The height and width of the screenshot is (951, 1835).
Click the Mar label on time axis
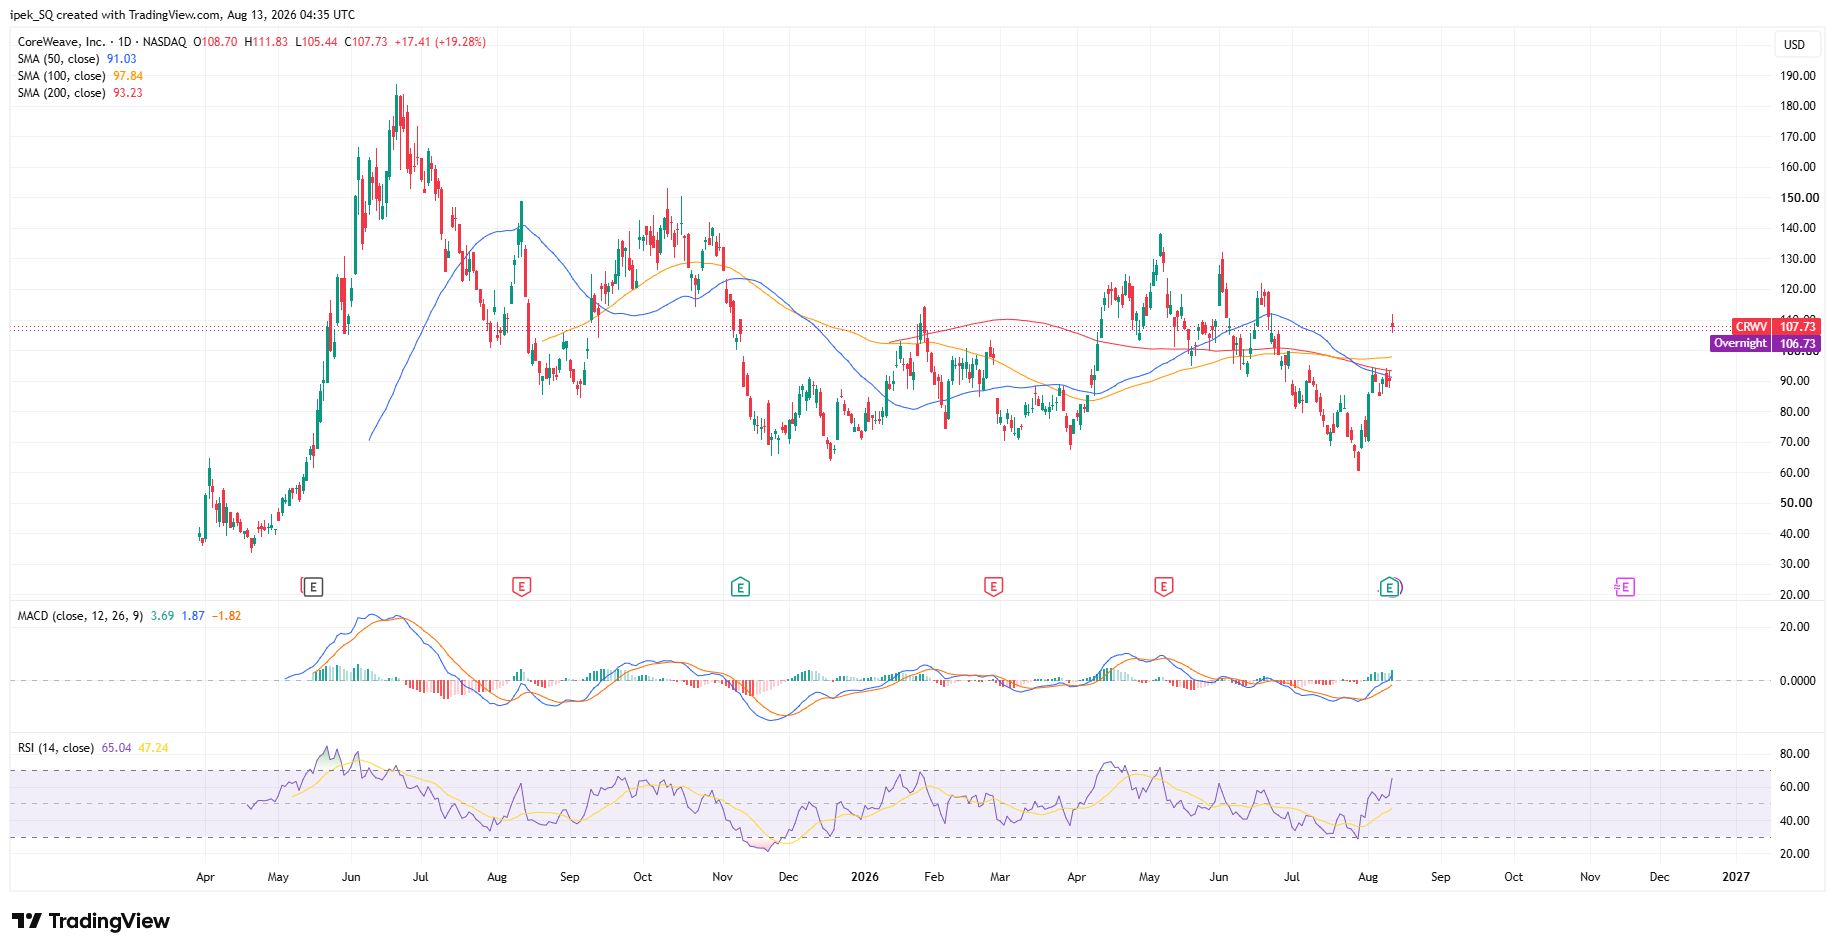[x=1000, y=877]
